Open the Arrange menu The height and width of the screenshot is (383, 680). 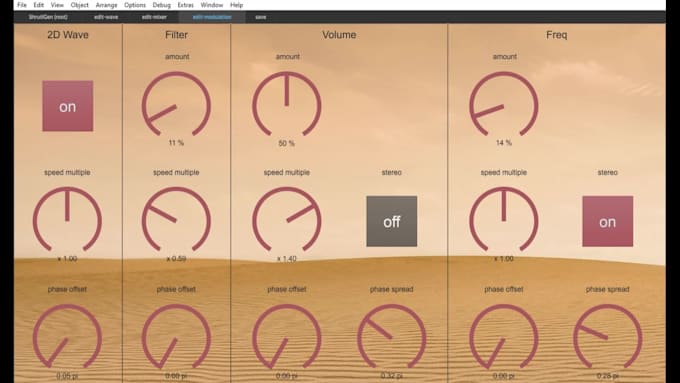[x=106, y=5]
